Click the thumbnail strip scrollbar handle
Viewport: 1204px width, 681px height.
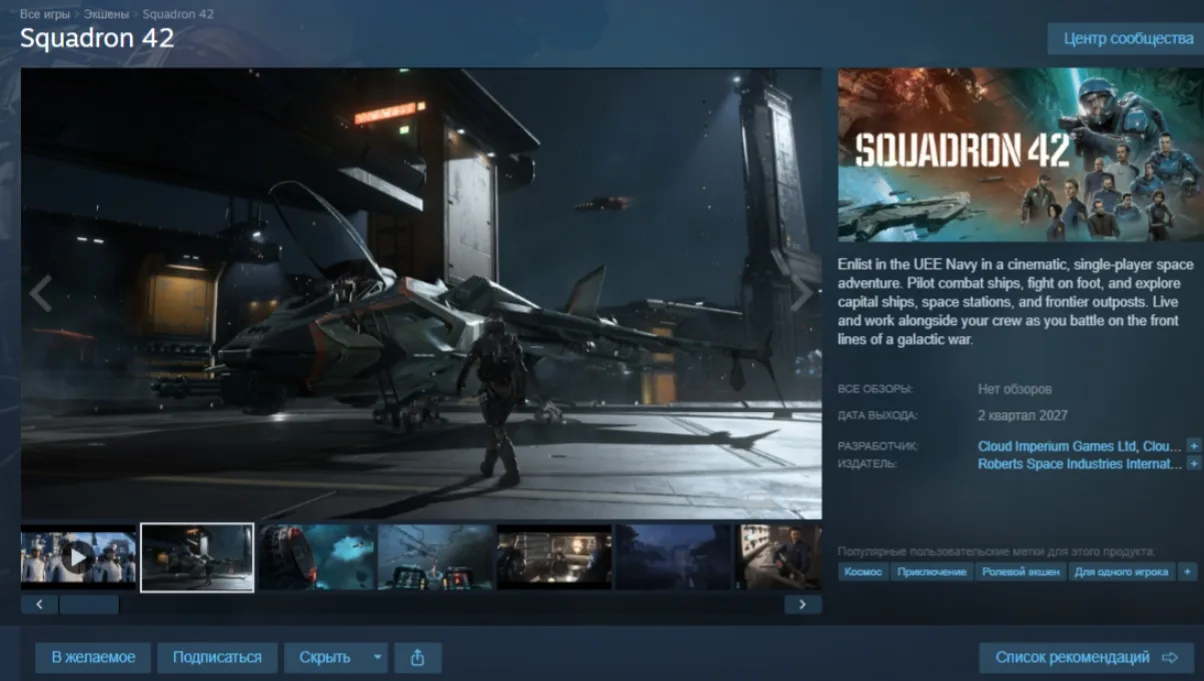click(89, 605)
